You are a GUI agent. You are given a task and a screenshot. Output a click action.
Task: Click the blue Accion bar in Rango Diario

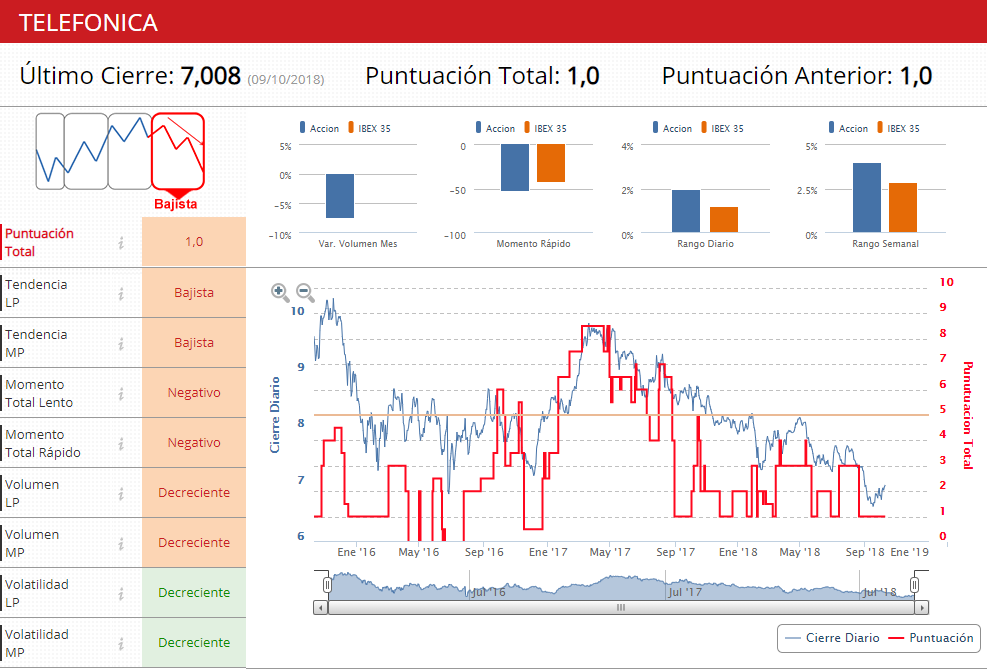point(686,211)
